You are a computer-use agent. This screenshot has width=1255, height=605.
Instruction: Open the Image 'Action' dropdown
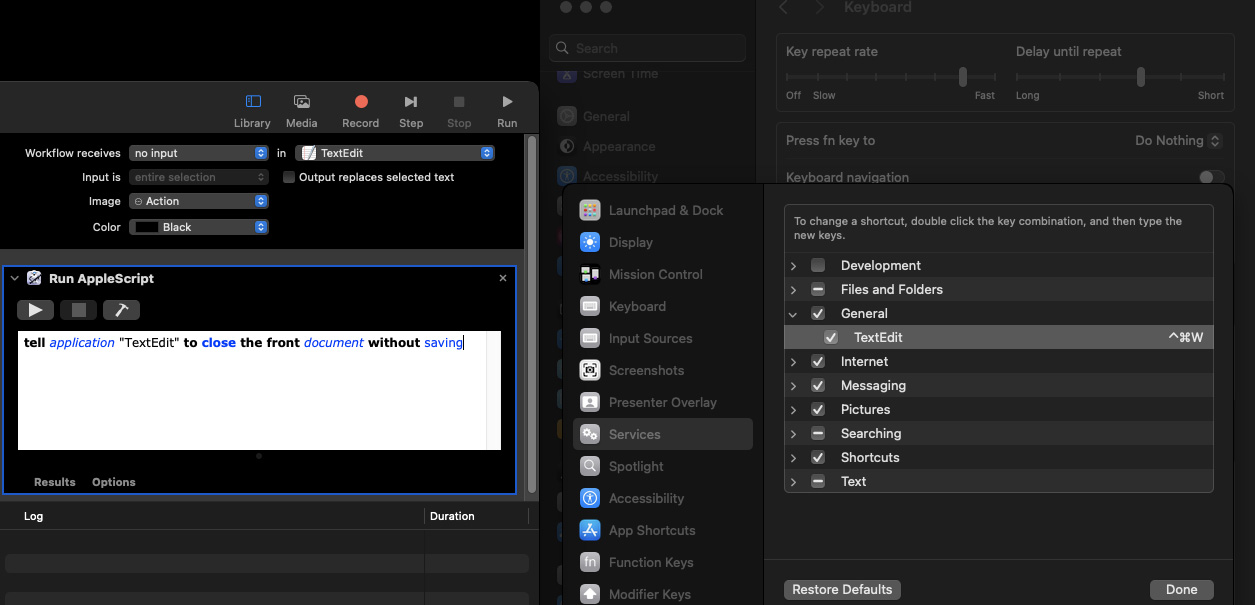199,201
